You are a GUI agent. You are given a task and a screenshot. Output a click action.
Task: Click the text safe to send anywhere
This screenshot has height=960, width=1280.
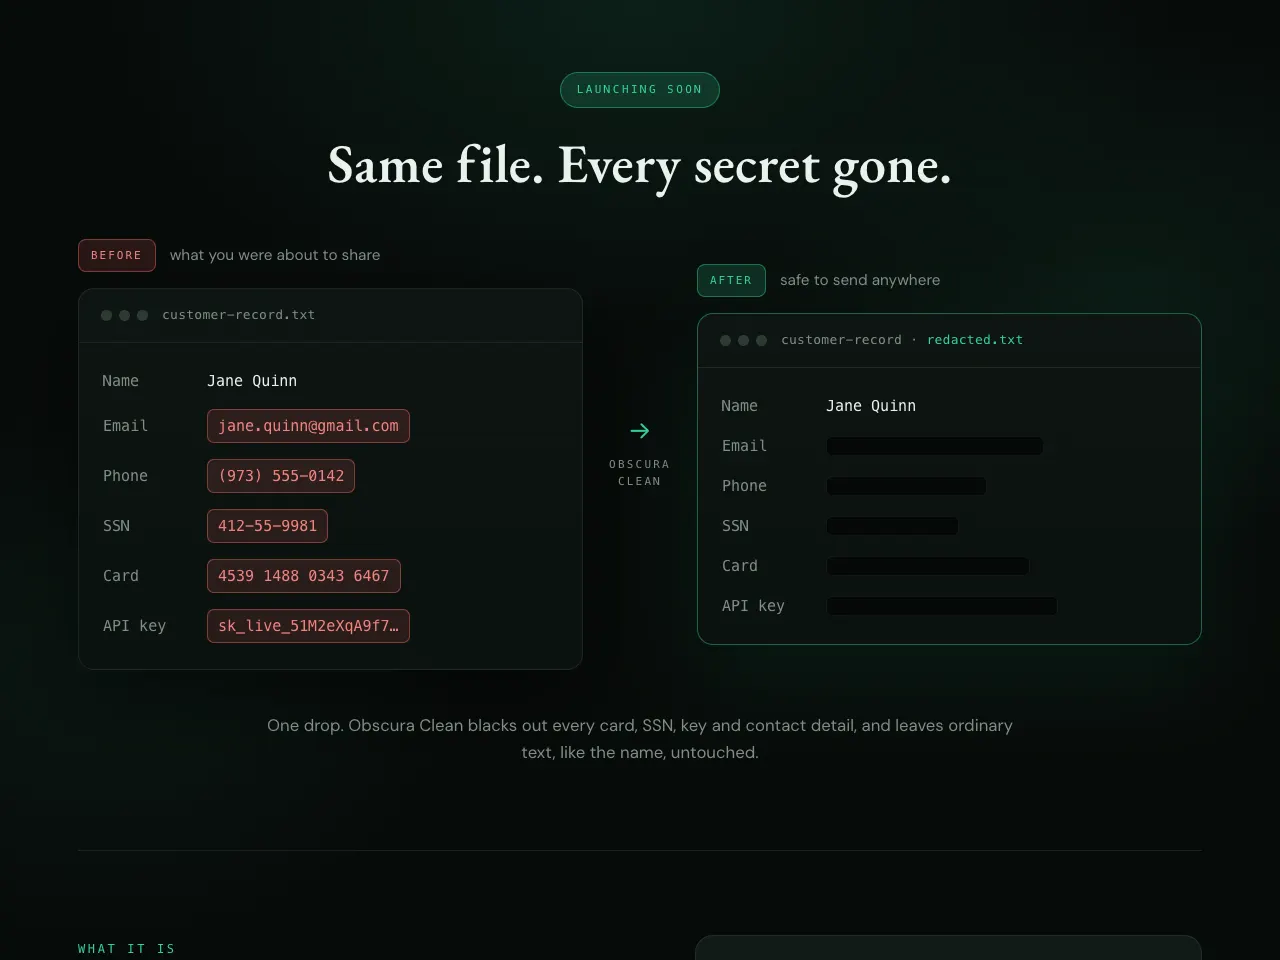coord(860,280)
